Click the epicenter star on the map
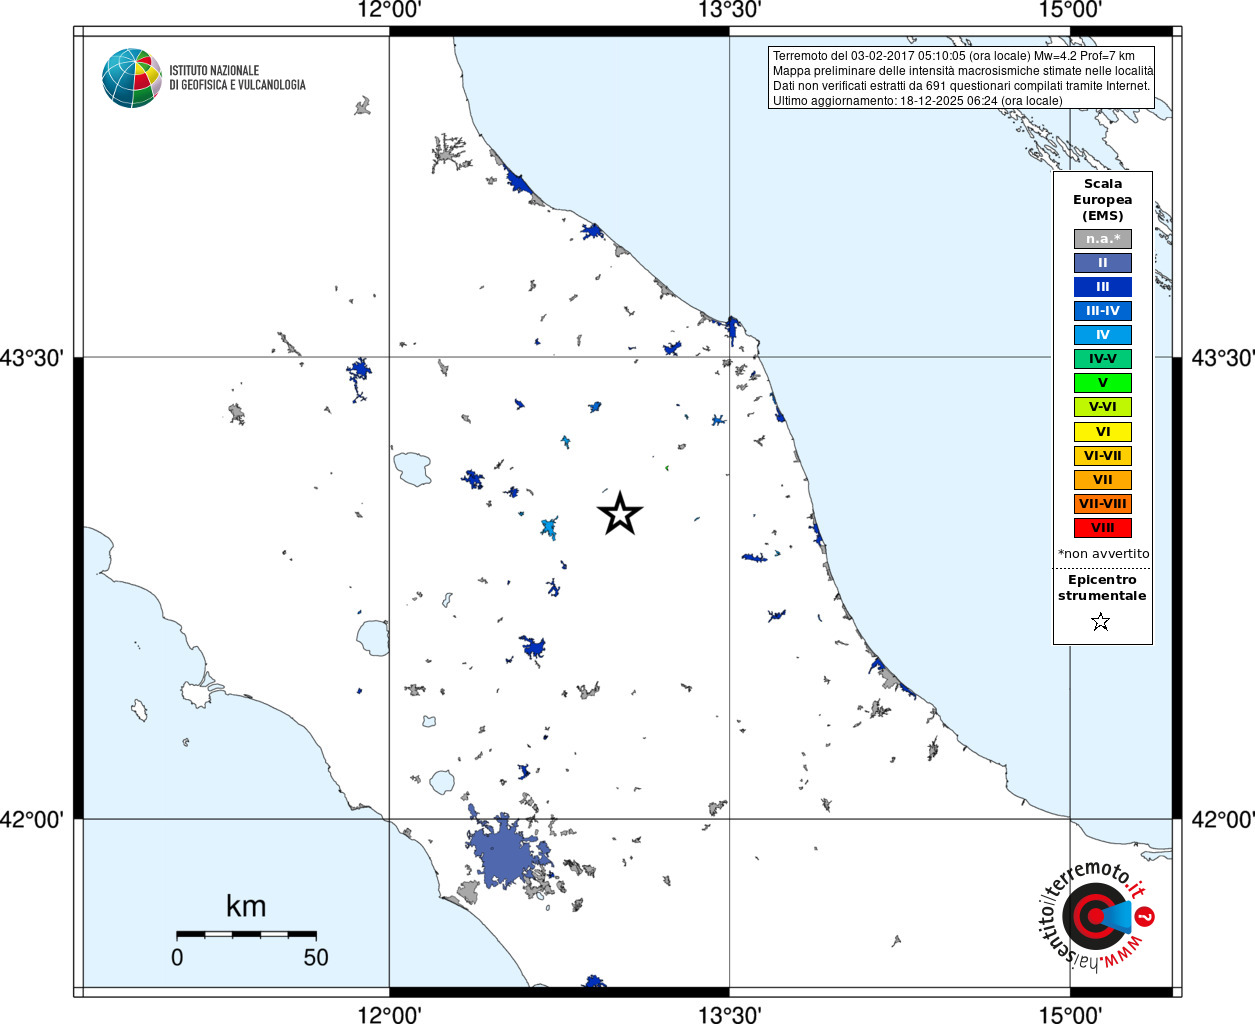The height and width of the screenshot is (1024, 1255). tap(620, 513)
